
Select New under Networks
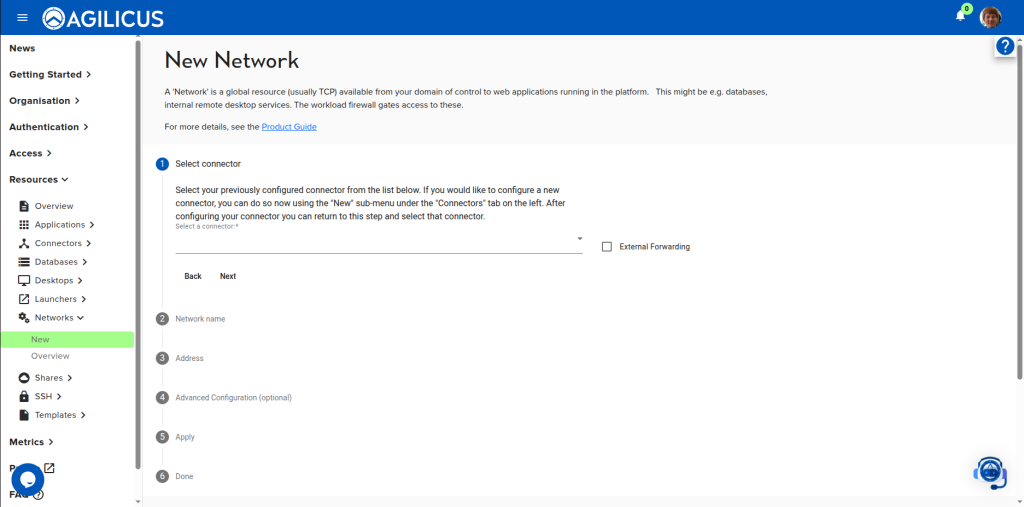67,340
